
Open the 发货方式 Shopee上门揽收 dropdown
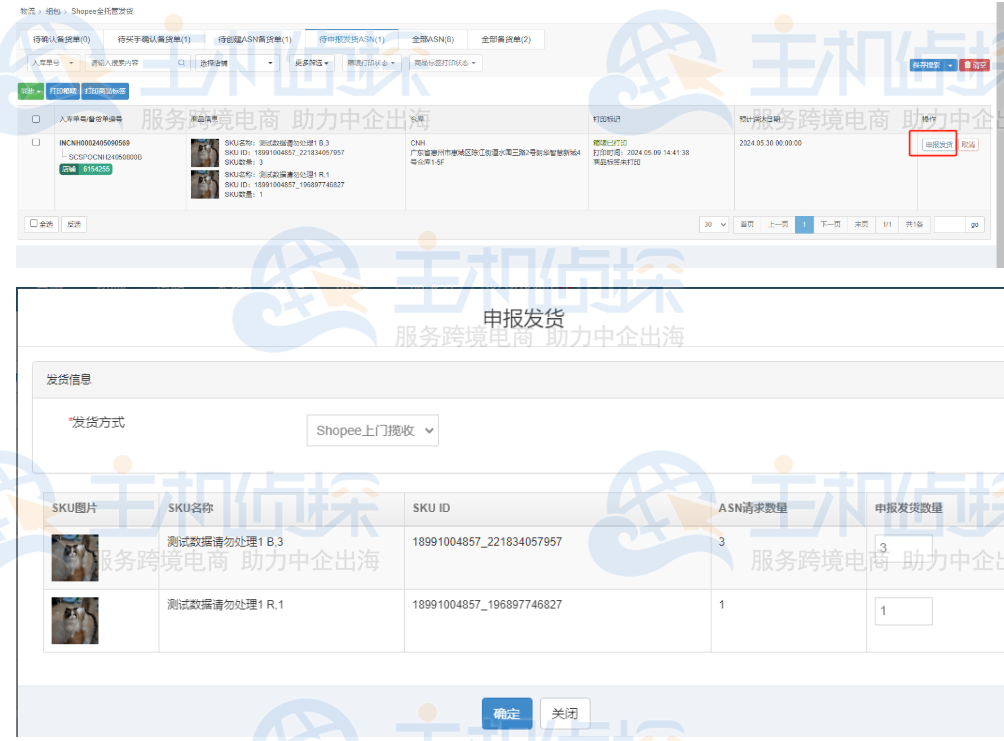[x=373, y=430]
